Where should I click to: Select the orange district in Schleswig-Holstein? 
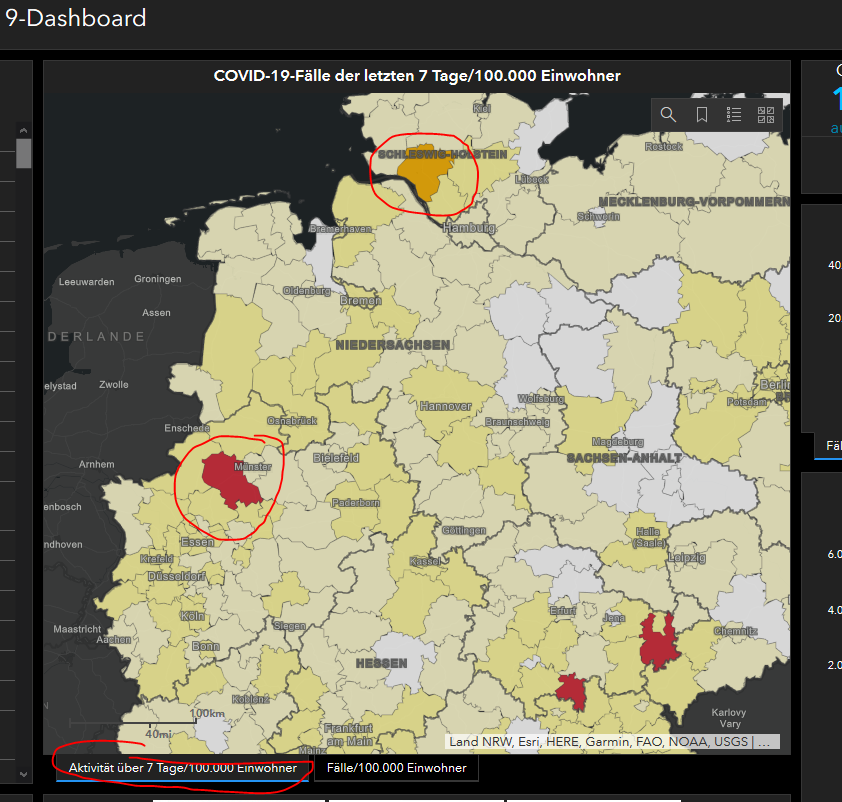(427, 181)
